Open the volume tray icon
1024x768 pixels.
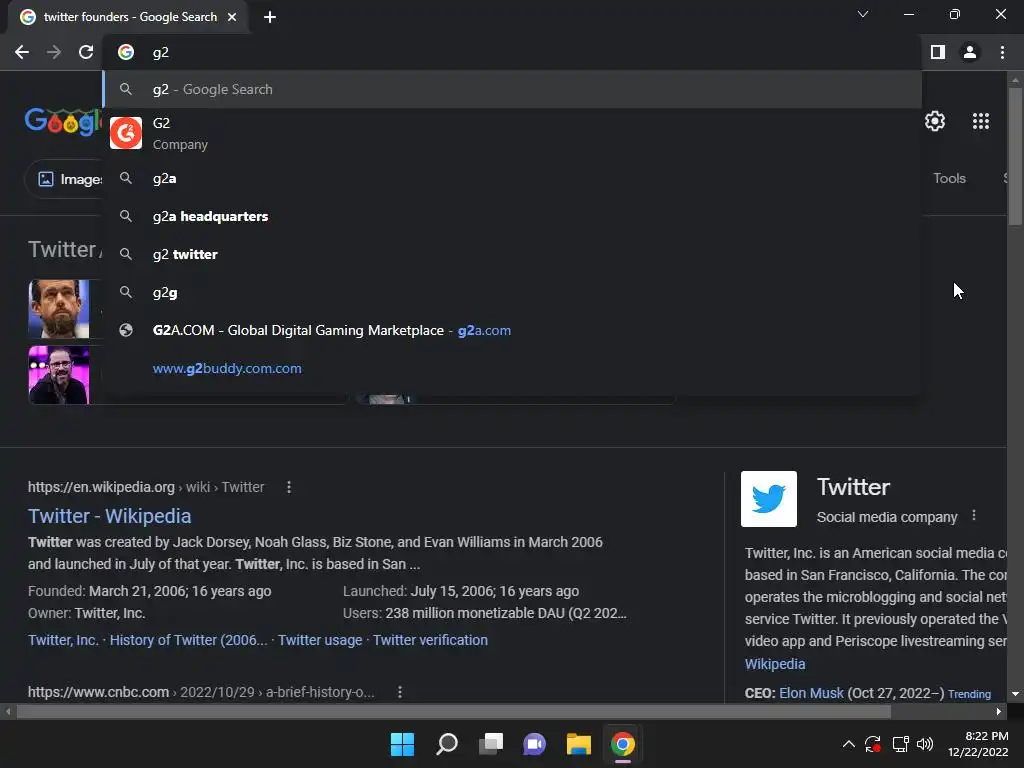coord(925,744)
